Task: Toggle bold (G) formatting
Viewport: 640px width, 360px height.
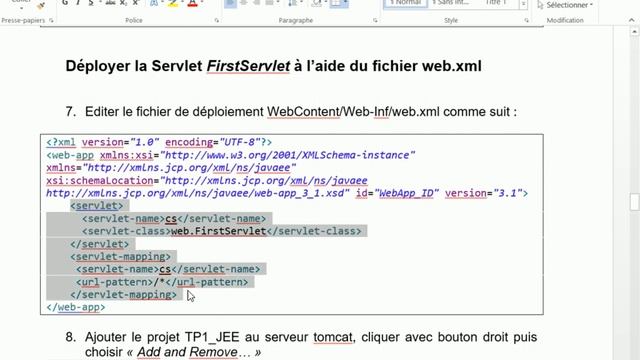Action: tap(65, 3)
